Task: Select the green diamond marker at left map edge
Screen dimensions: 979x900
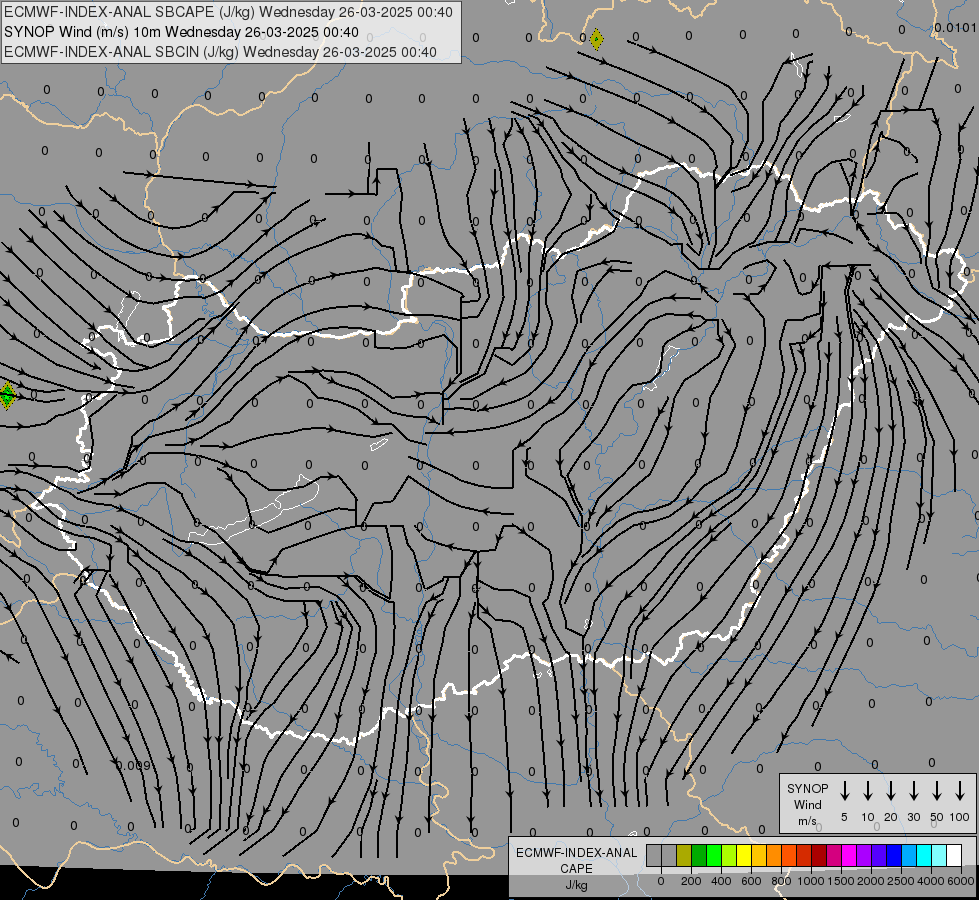Action: pos(7,395)
